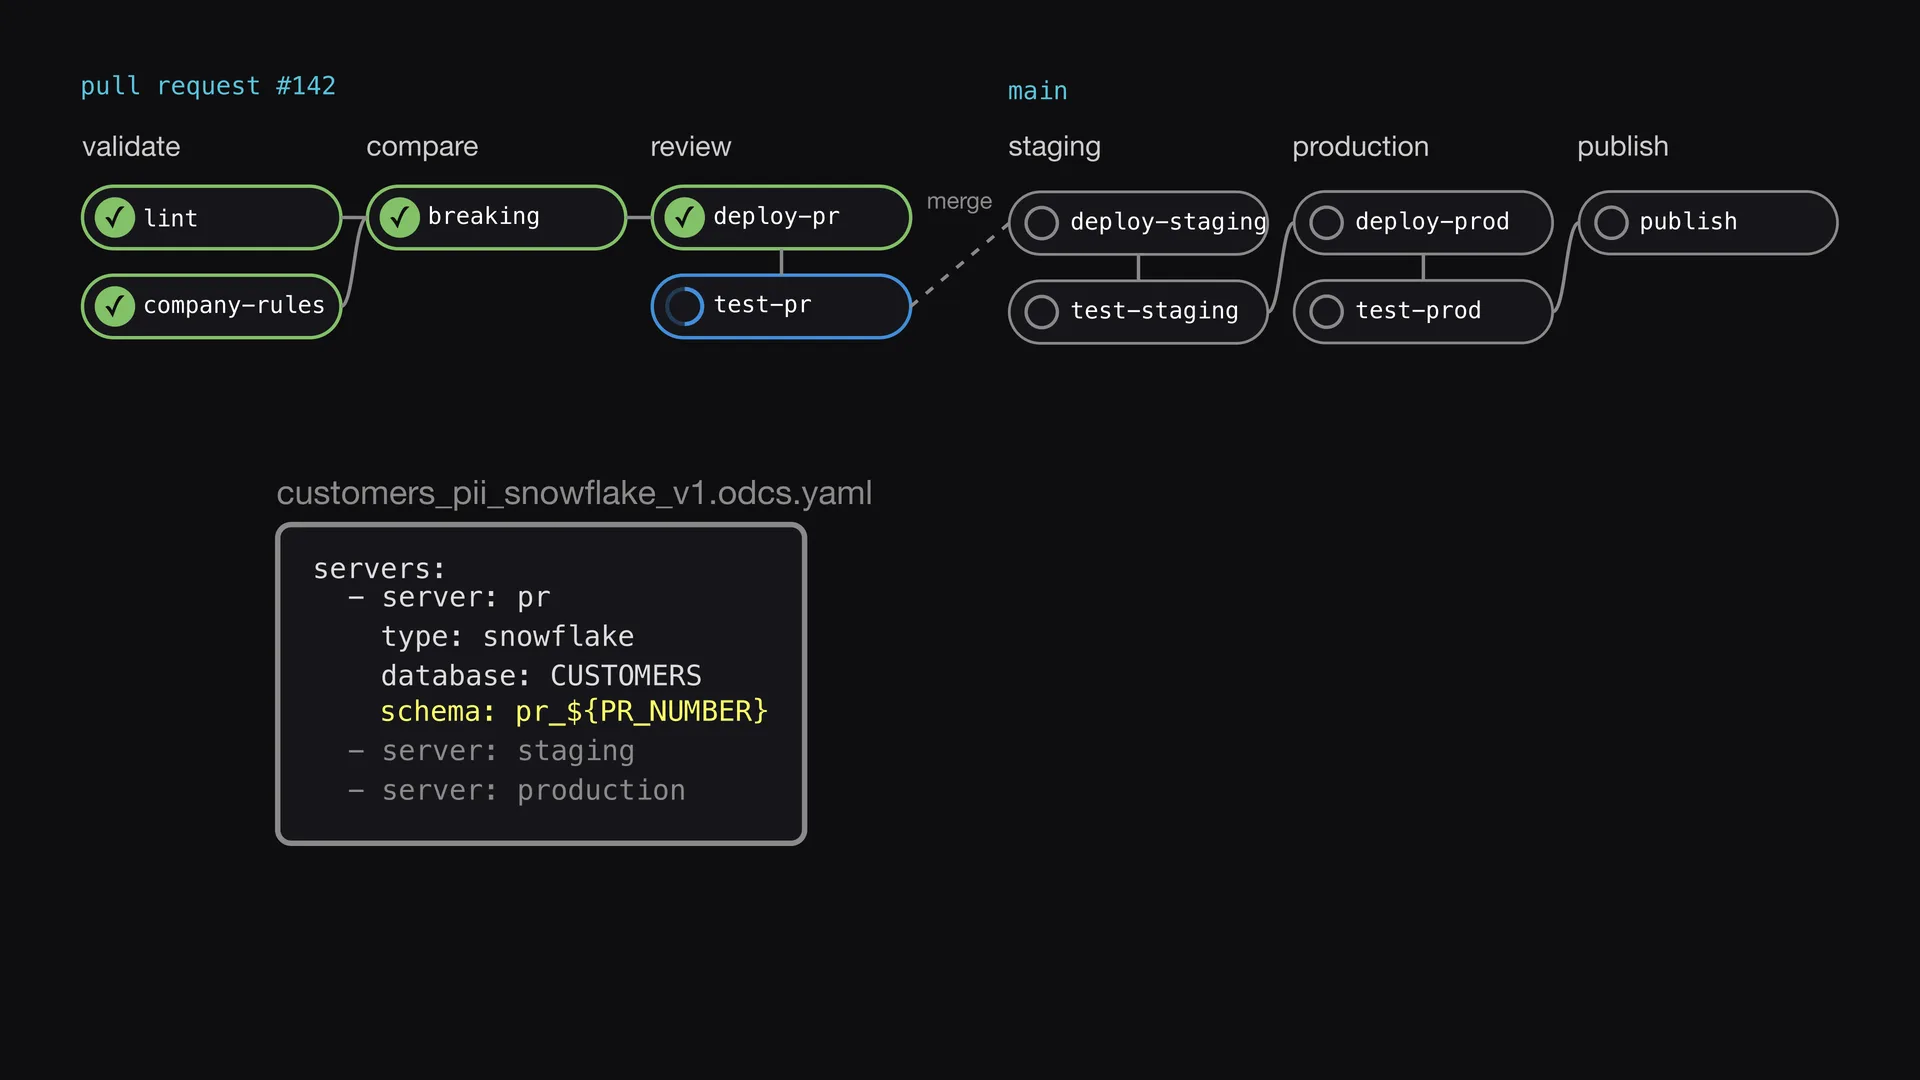1920x1080 pixels.
Task: Click the pending circle icon on deploy-prod
Action: tap(1327, 223)
